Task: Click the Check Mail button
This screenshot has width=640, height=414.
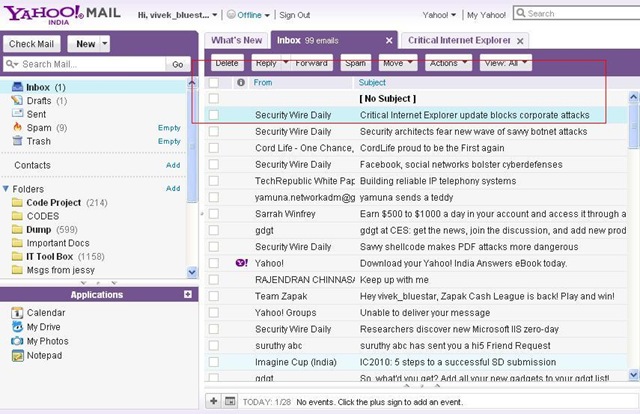Action: point(31,44)
